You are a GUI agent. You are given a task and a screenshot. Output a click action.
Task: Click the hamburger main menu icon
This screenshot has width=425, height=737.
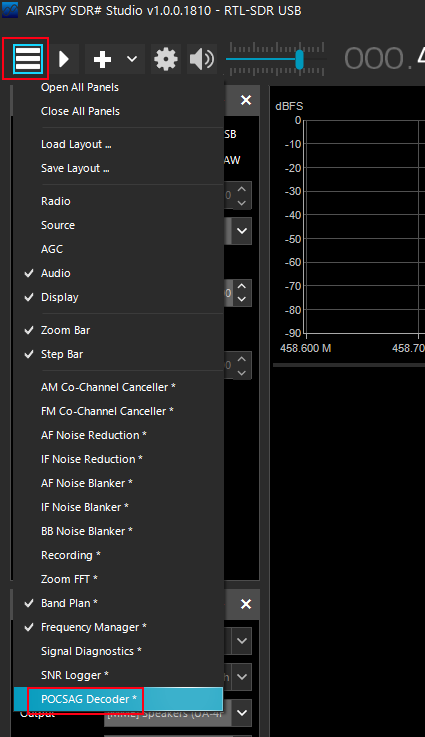pyautogui.click(x=28, y=59)
